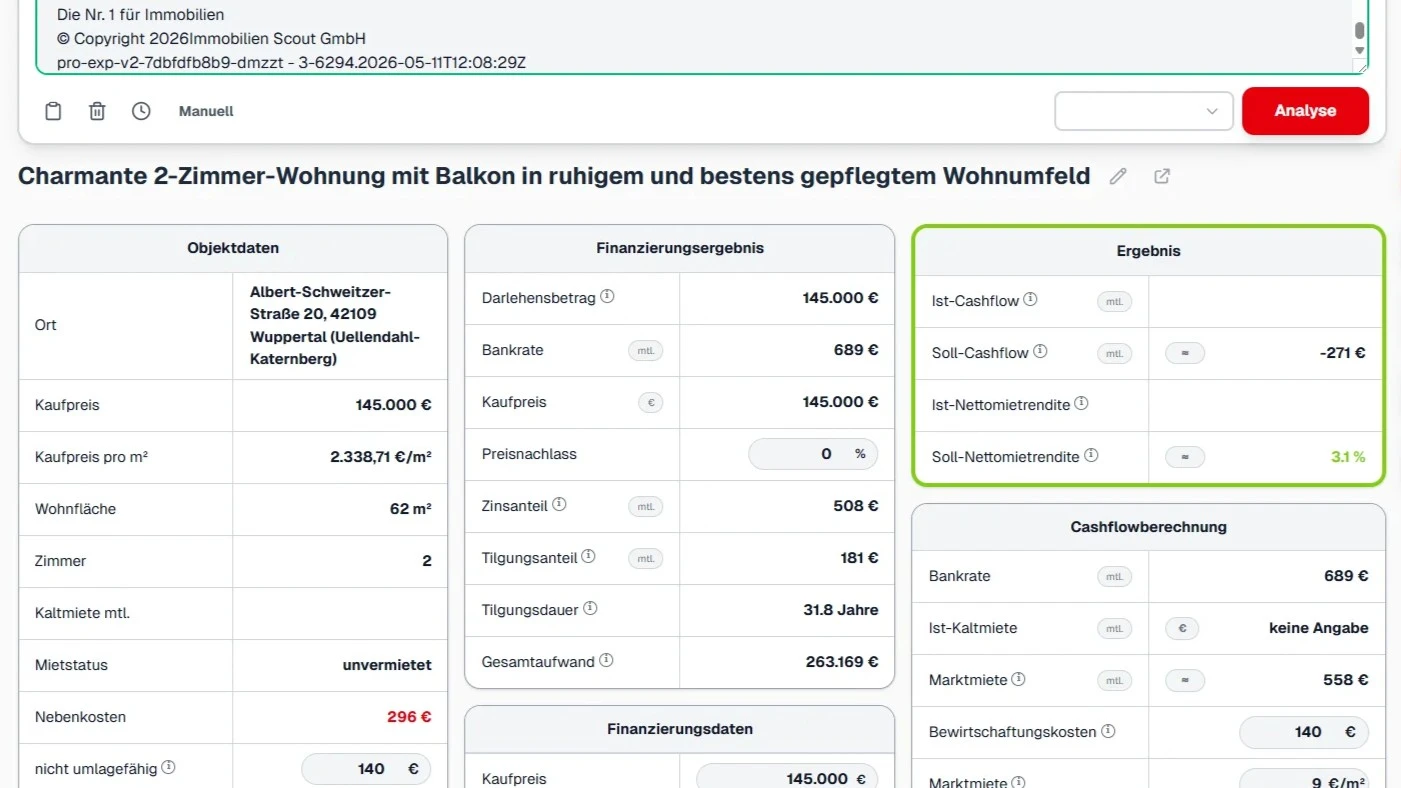
Task: Click the 'Ergebnis' panel header
Action: [1149, 251]
